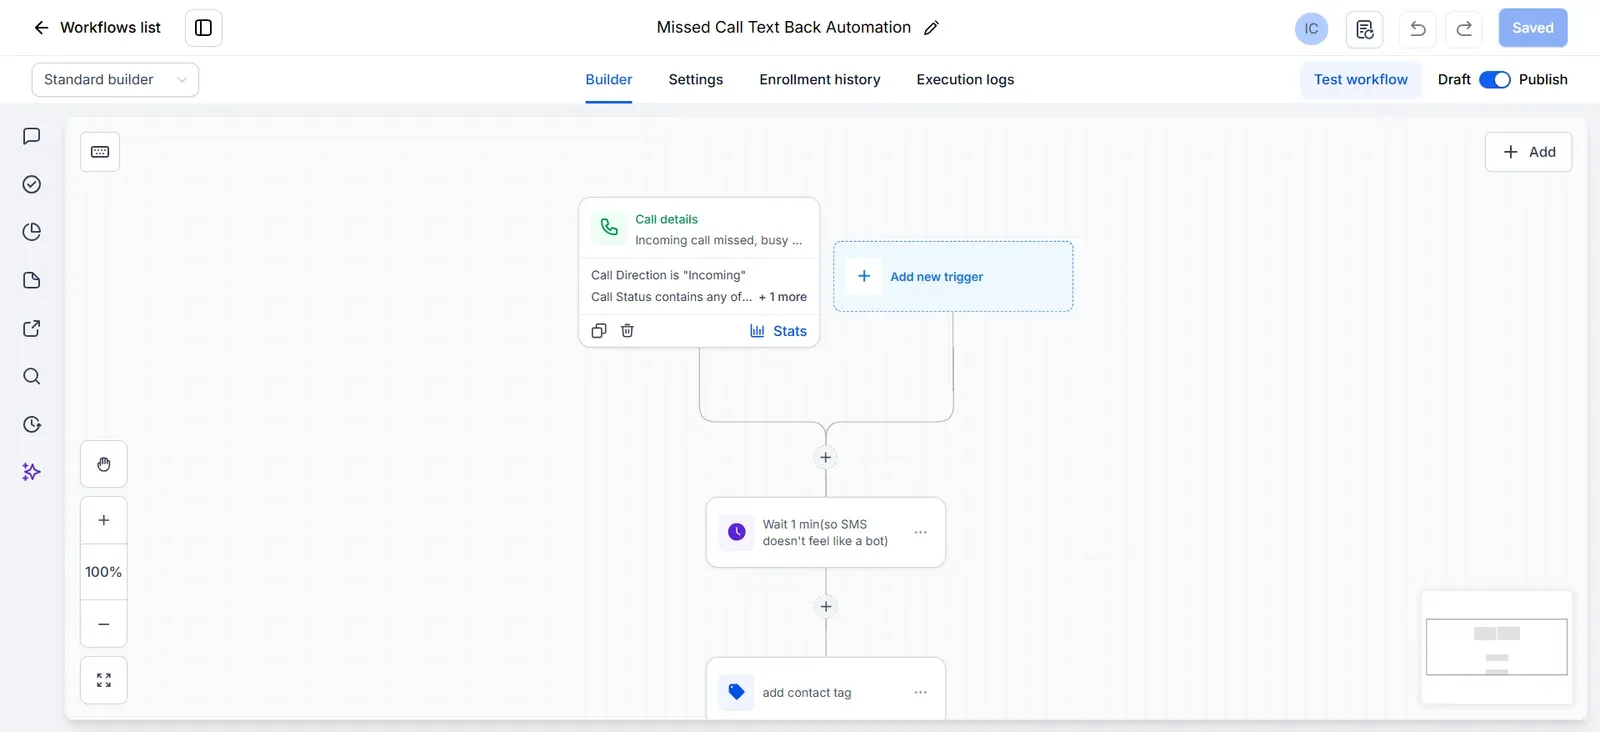Click the 100% zoom level
This screenshot has width=1600, height=732.
104,572
